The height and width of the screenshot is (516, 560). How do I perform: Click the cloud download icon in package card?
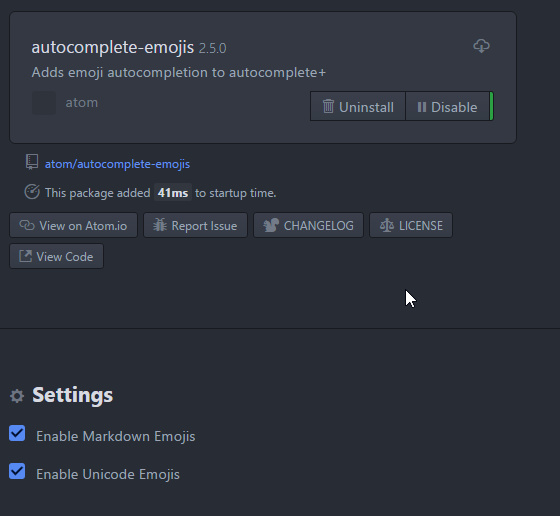click(481, 46)
